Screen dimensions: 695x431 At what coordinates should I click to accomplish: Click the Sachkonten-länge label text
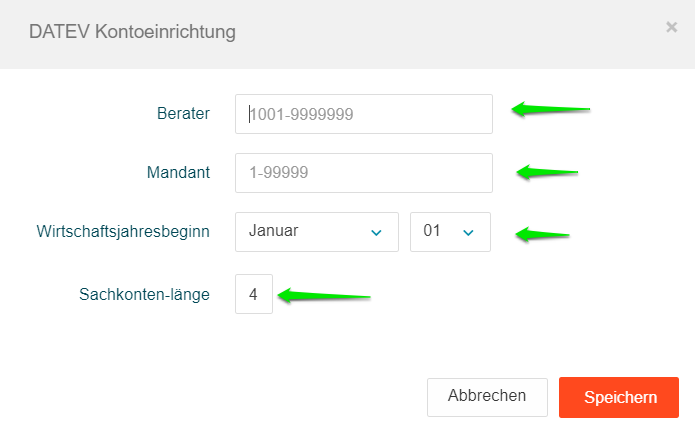(x=144, y=294)
